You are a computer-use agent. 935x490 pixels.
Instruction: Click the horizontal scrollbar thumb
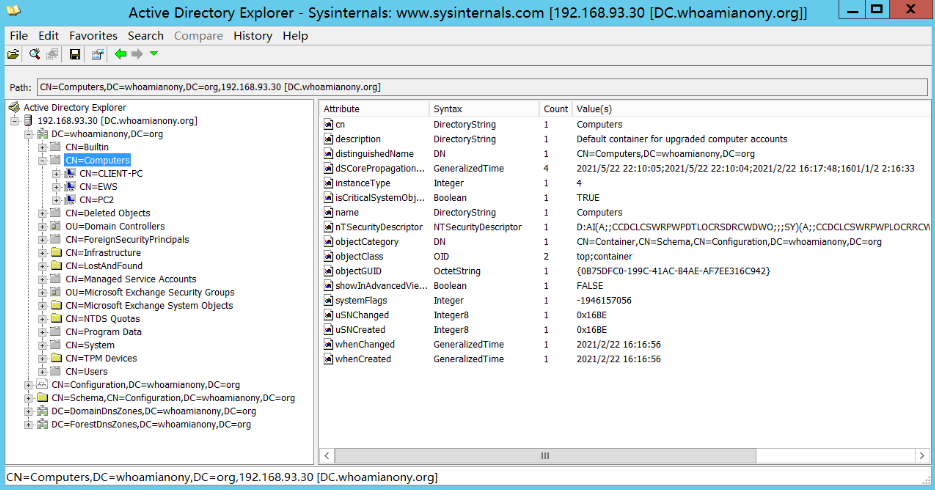(x=545, y=455)
